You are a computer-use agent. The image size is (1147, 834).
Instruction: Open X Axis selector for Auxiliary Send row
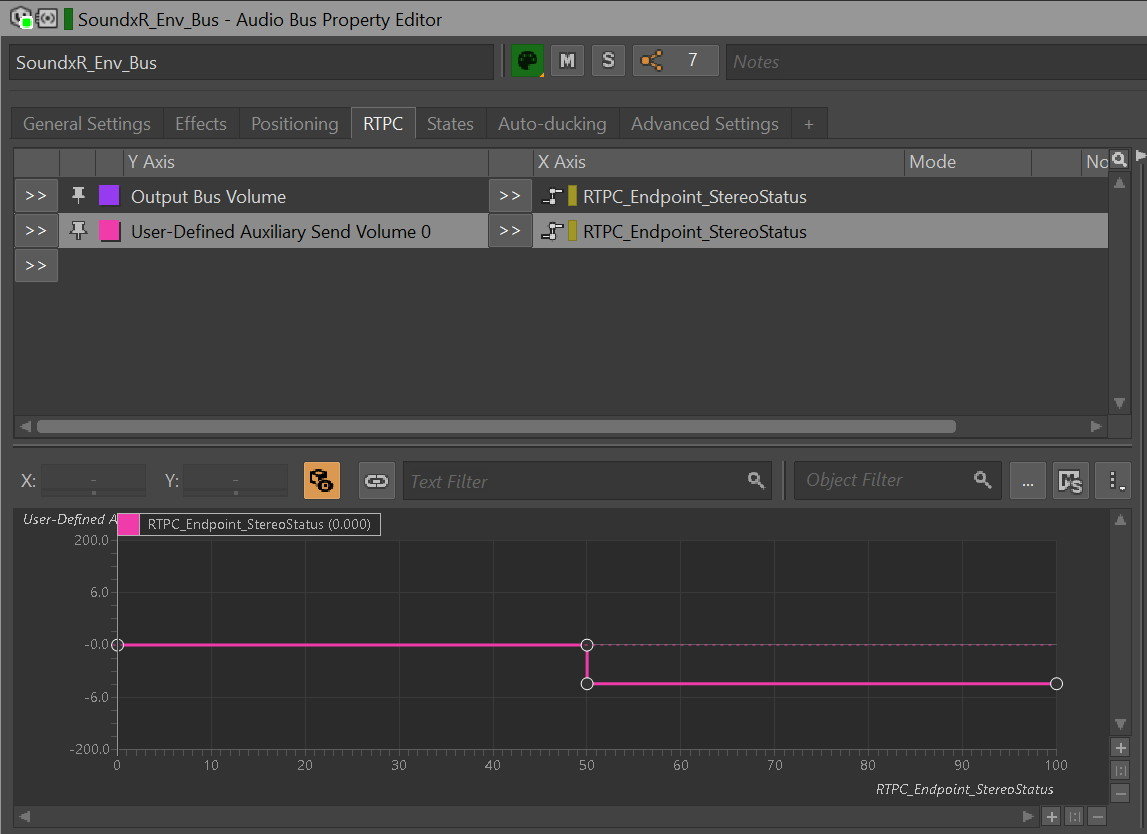pos(510,231)
